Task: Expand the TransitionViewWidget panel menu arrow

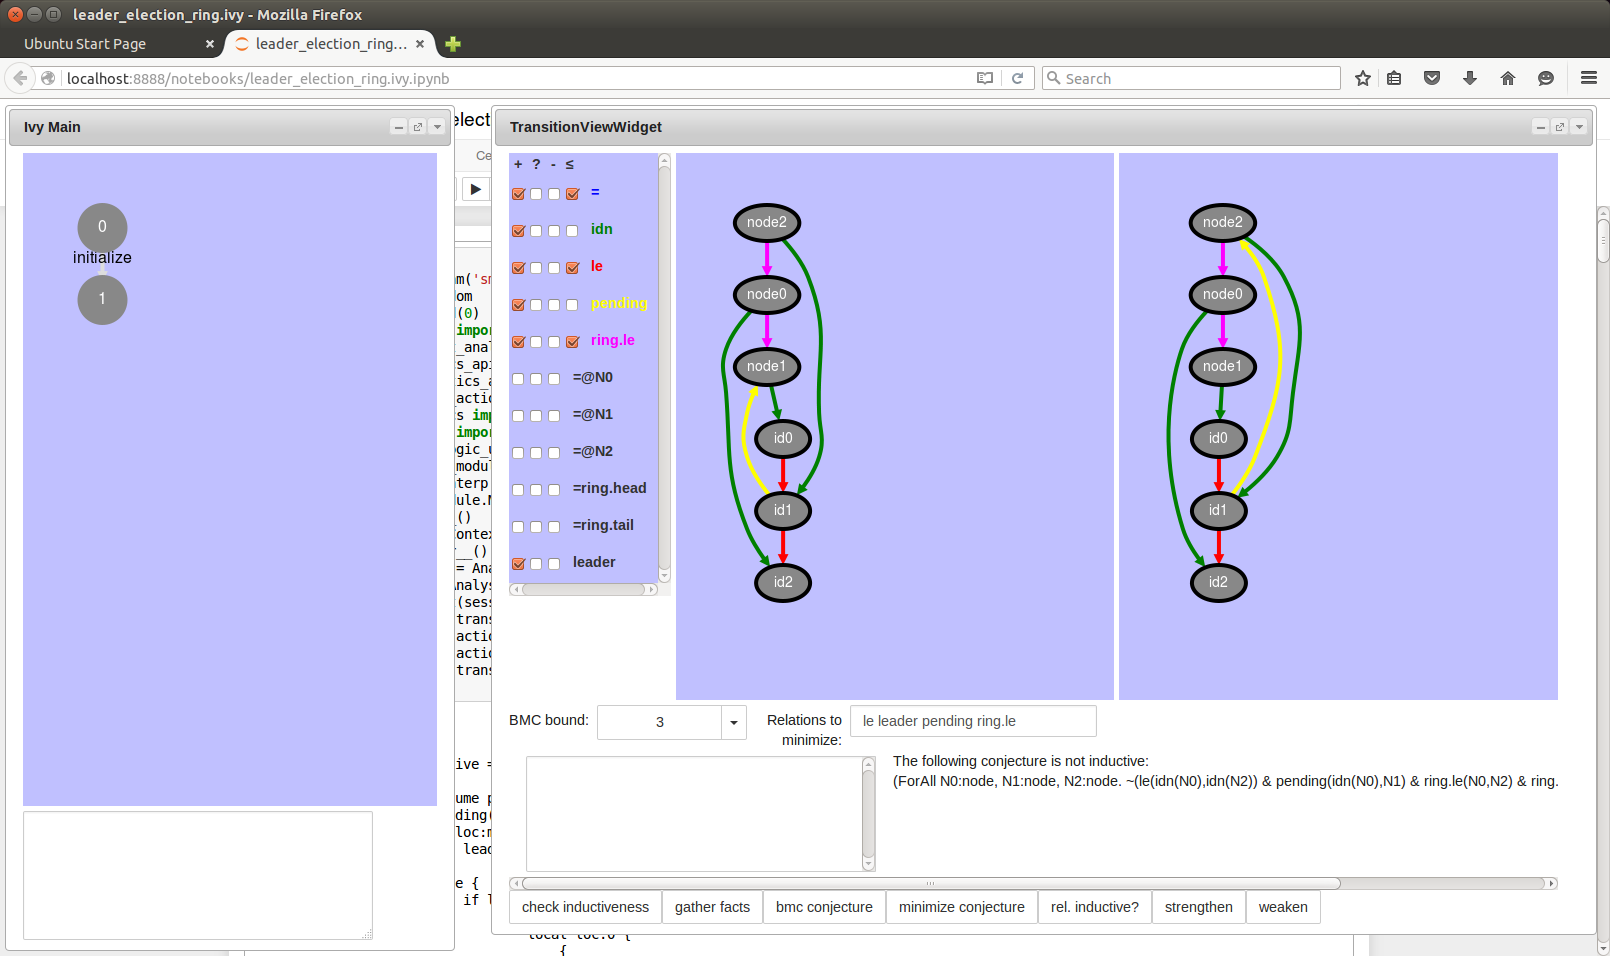Action: (1579, 127)
